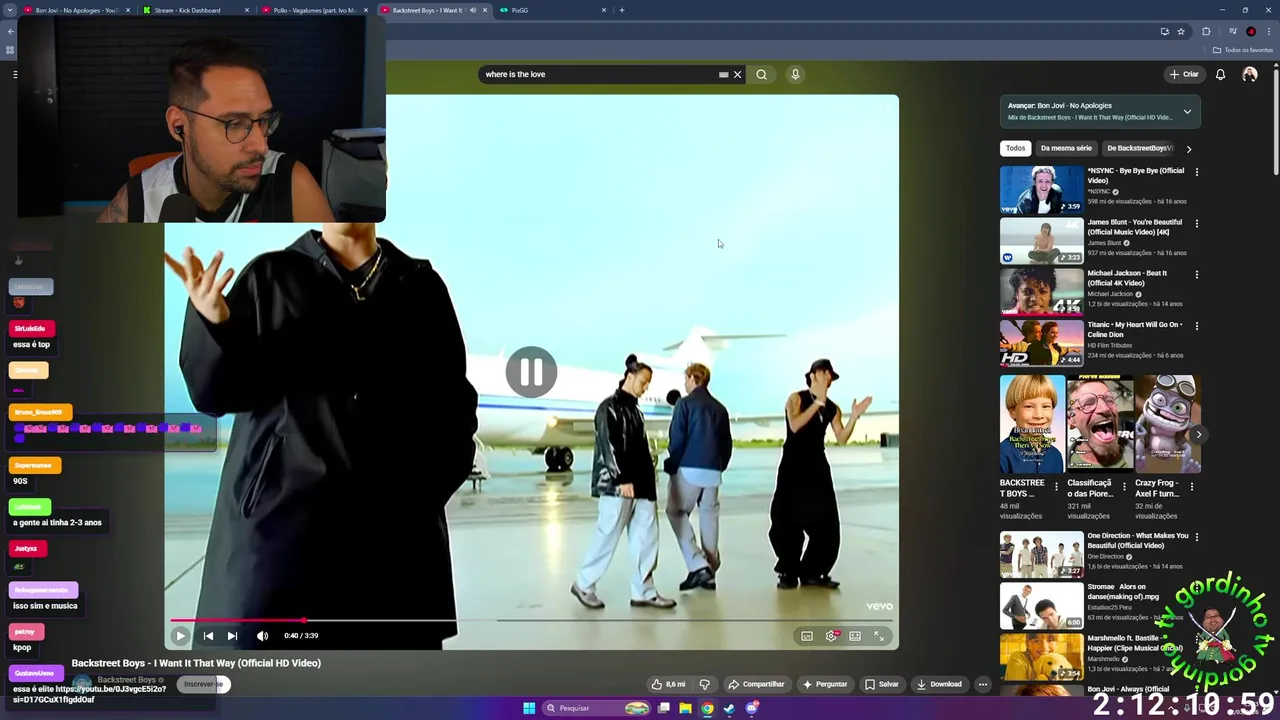
Task: Select the Todos filter chip
Action: click(x=1015, y=148)
